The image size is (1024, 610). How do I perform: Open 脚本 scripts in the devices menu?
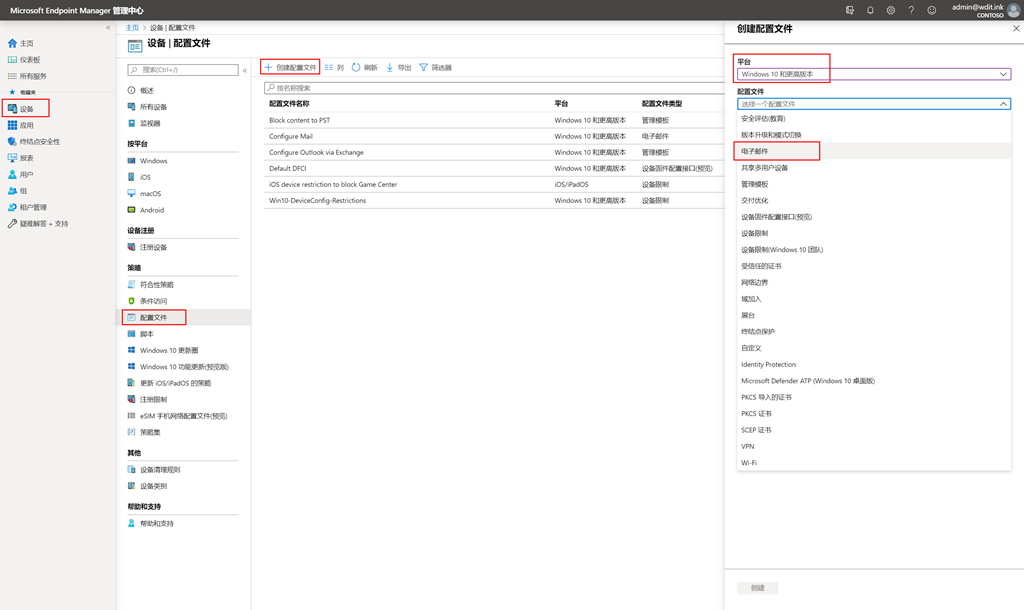point(147,333)
